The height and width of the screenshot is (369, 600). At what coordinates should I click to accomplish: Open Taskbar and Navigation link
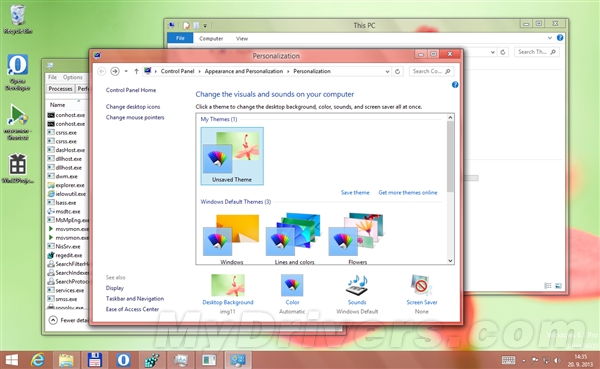(135, 299)
